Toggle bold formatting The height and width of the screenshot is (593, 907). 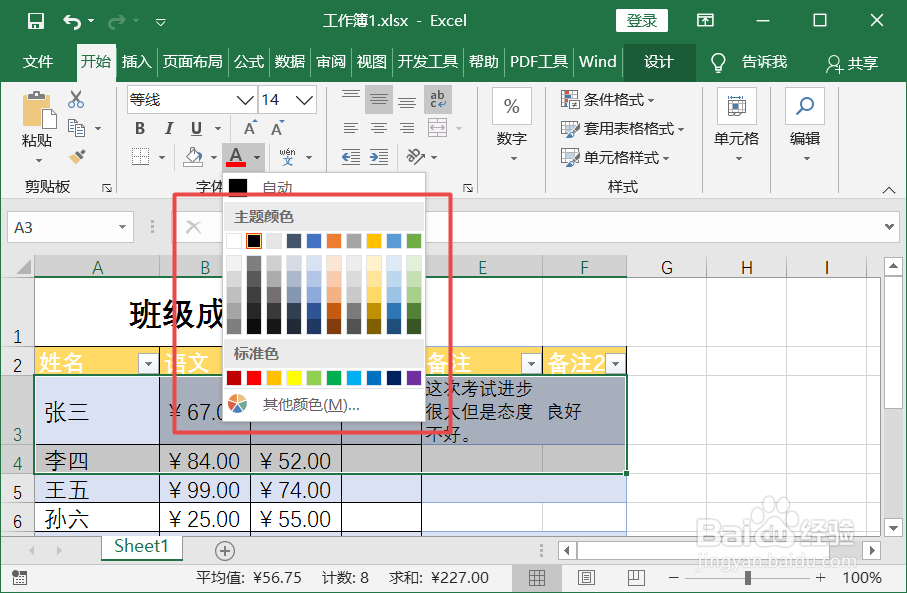(x=140, y=128)
